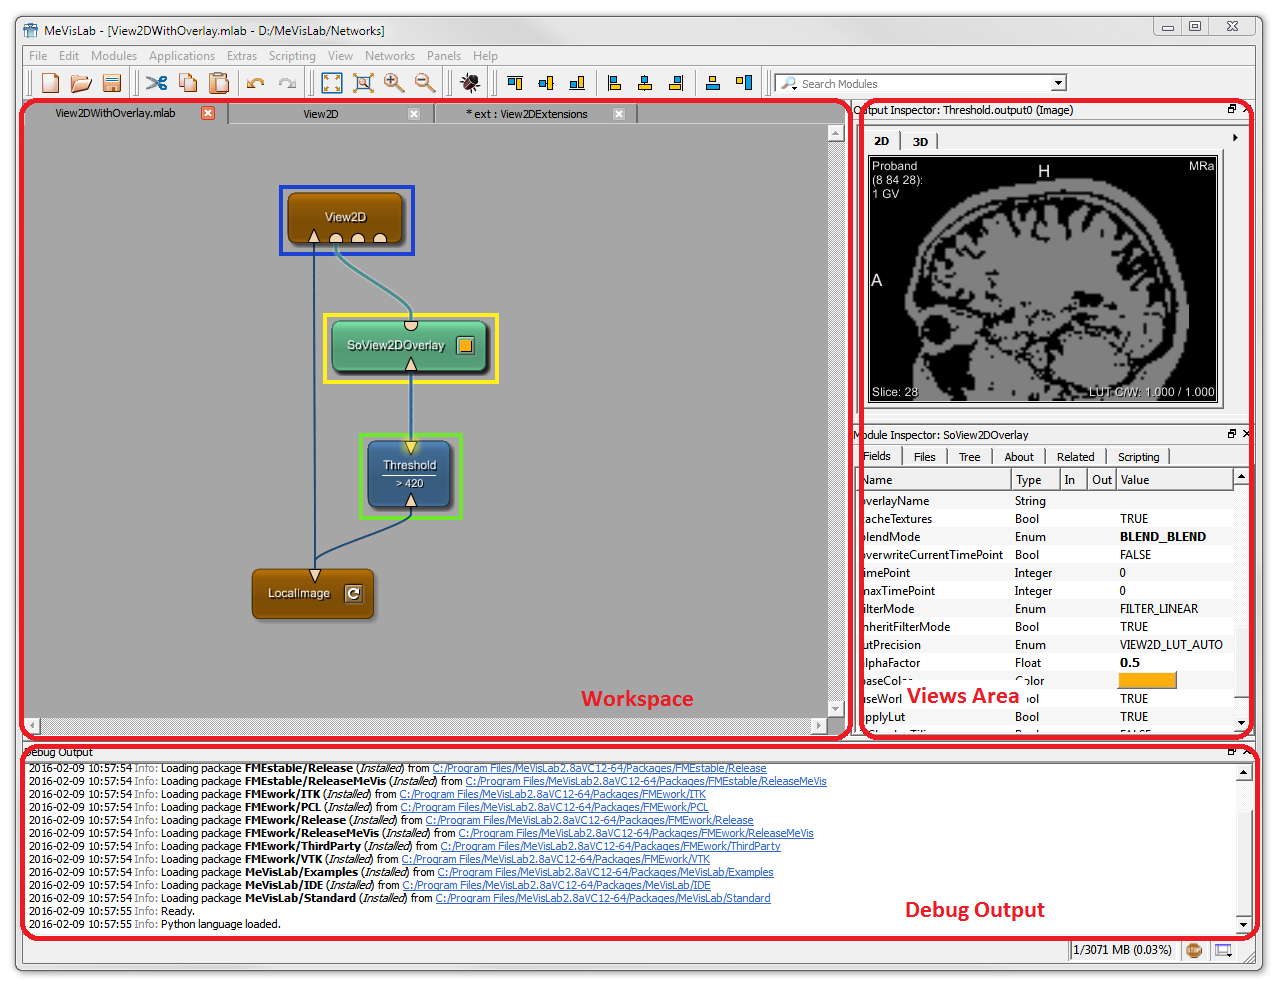Open the Modules menu

point(114,56)
